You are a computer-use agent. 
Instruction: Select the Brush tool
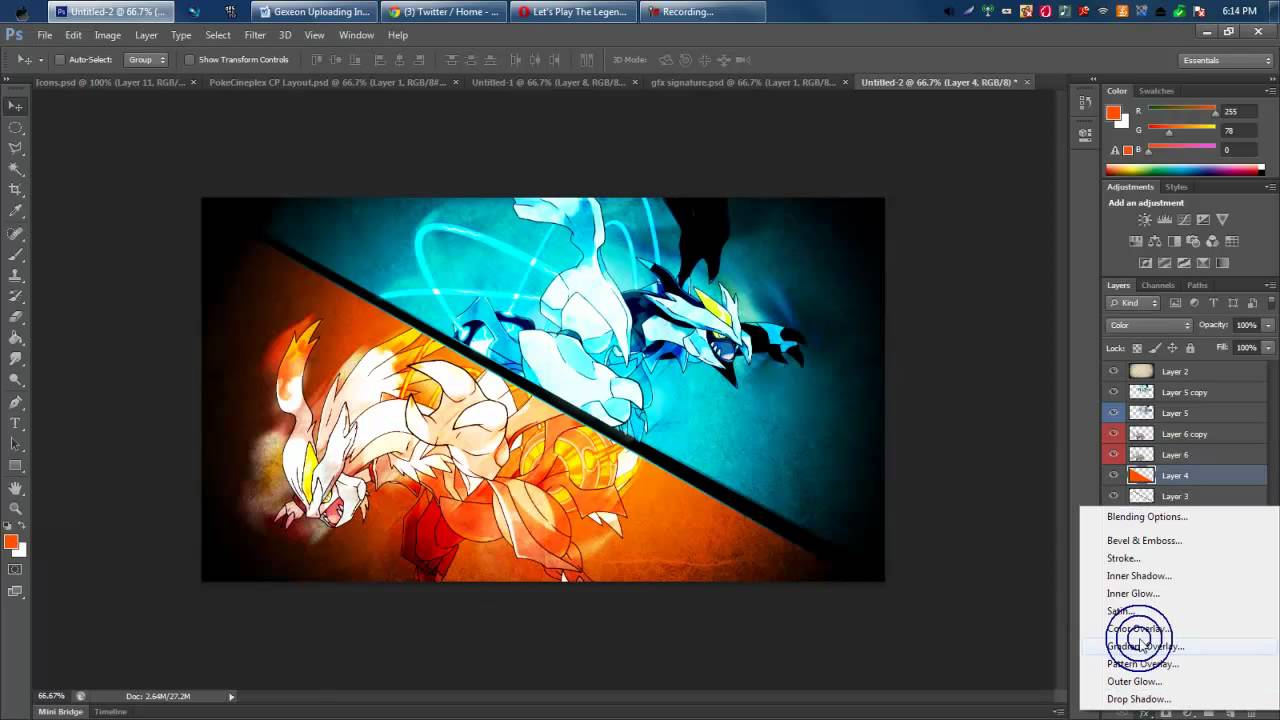click(15, 254)
